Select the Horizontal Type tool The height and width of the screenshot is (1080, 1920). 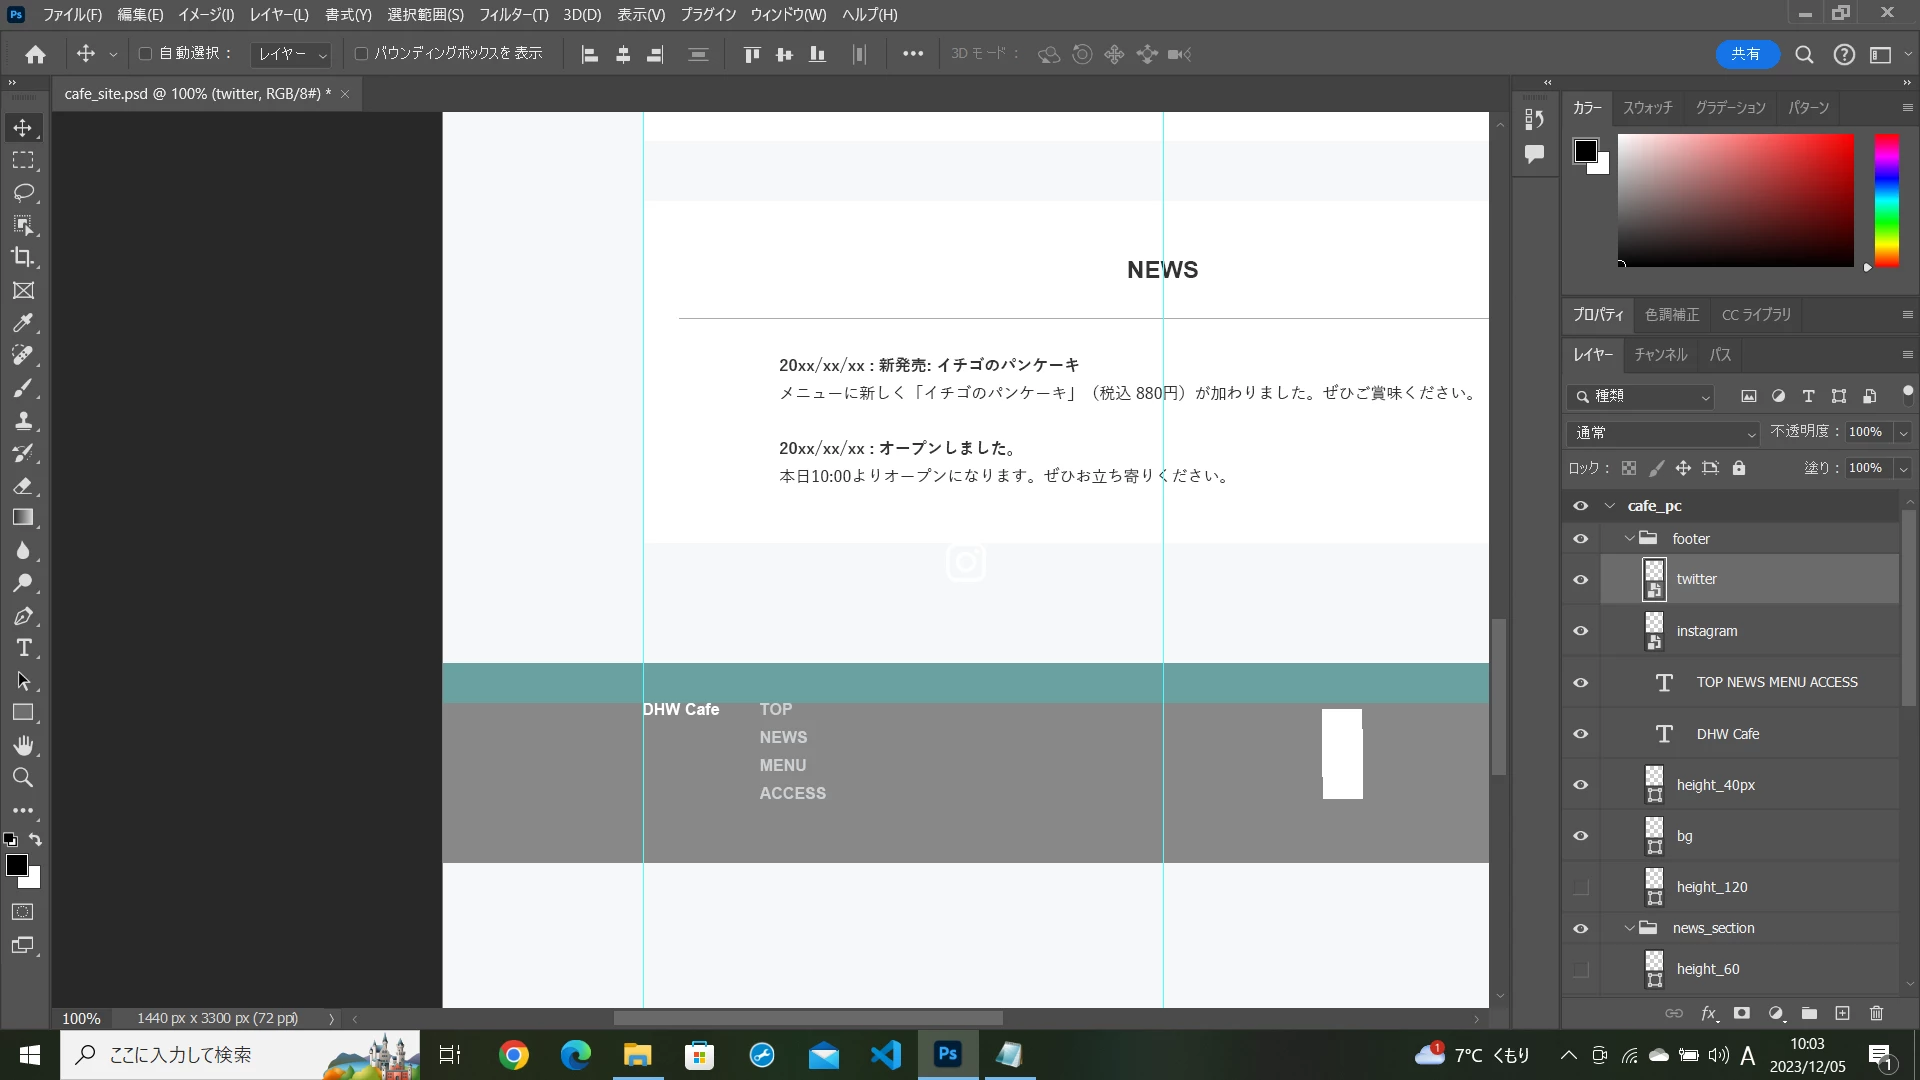click(23, 648)
